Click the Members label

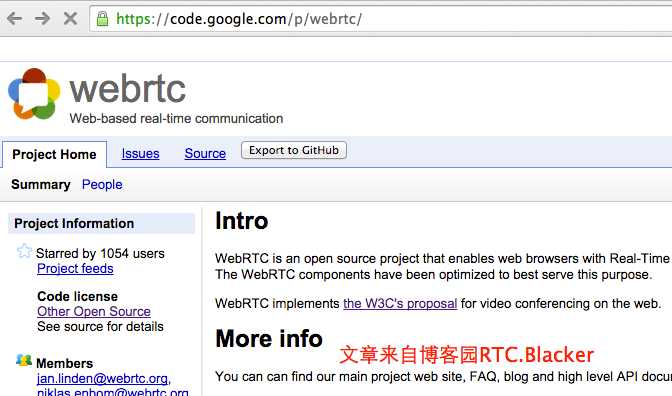pyautogui.click(x=65, y=363)
